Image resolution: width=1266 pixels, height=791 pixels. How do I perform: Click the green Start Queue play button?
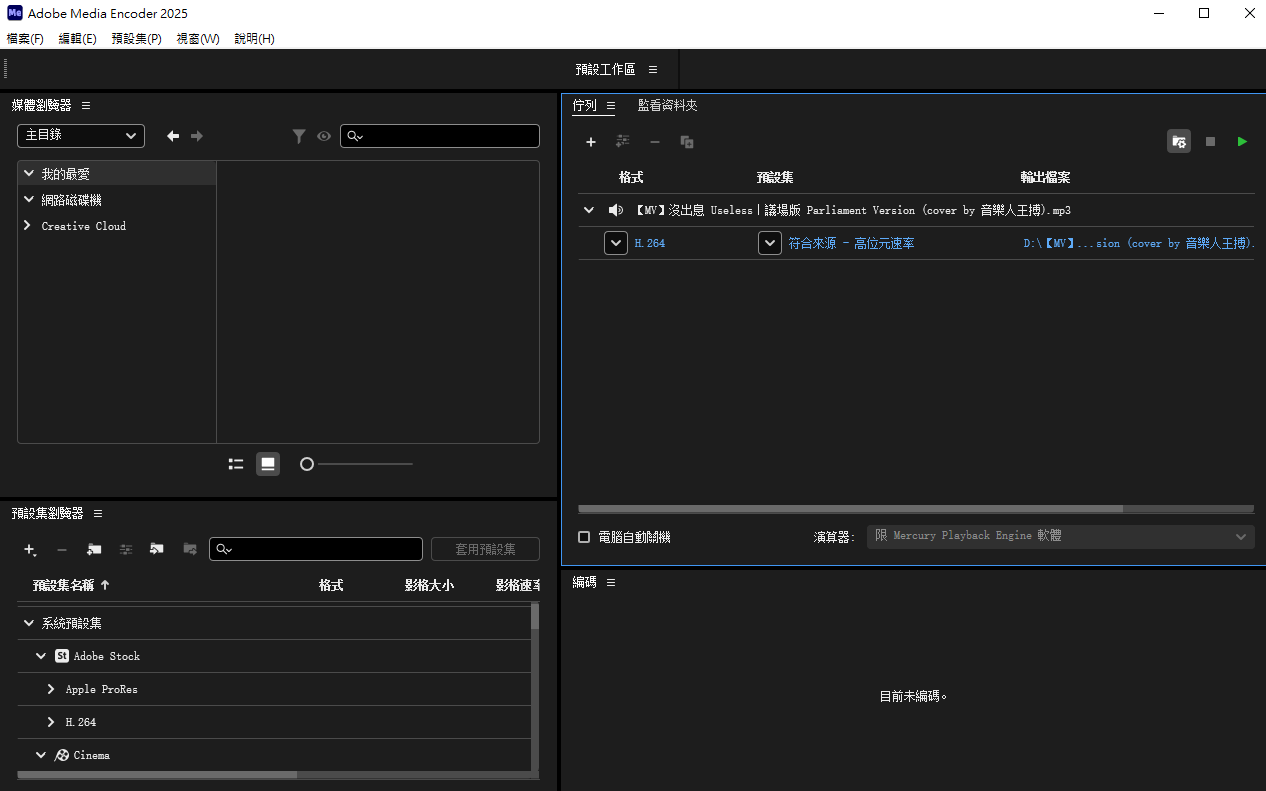[x=1242, y=142]
